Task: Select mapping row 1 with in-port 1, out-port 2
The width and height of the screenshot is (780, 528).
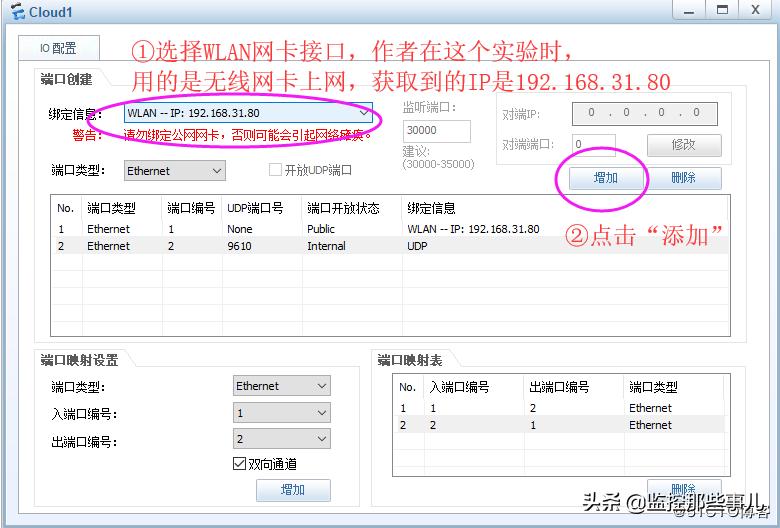Action: (x=560, y=408)
